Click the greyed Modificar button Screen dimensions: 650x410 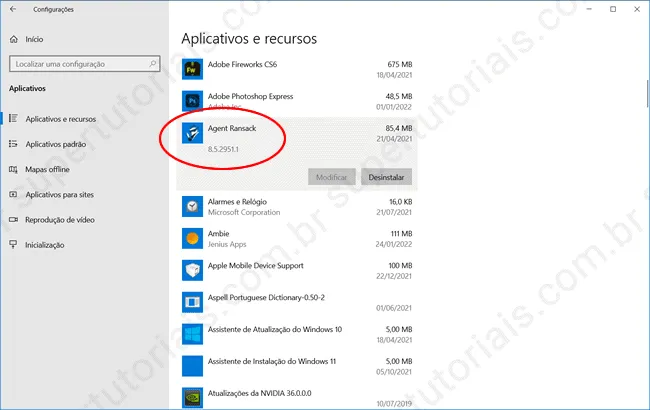332,177
